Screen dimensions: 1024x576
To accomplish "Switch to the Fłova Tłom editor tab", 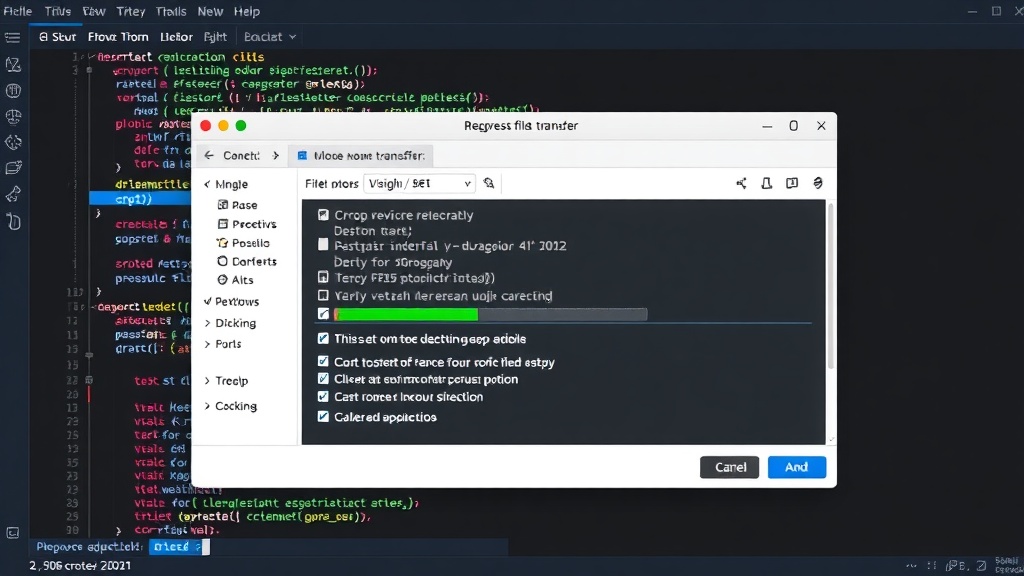I will pyautogui.click(x=118, y=37).
